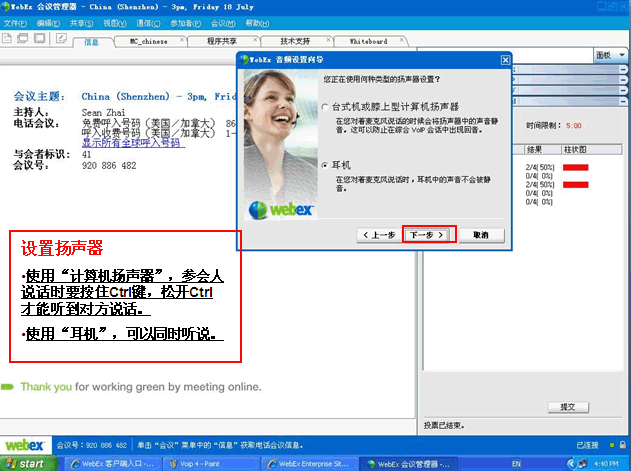Click the pencil annotation toolbar icon

tap(61, 38)
